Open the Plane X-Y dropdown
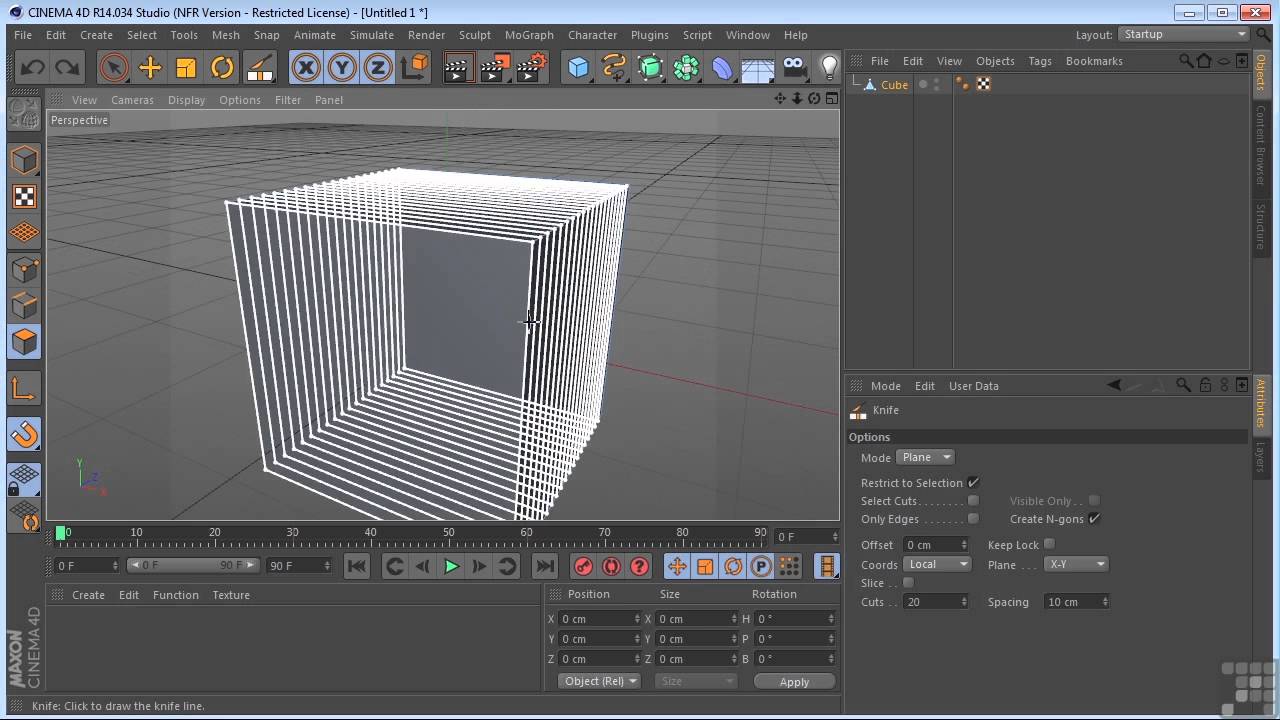Screen dimensions: 1280x720 pyautogui.click(x=1076, y=564)
